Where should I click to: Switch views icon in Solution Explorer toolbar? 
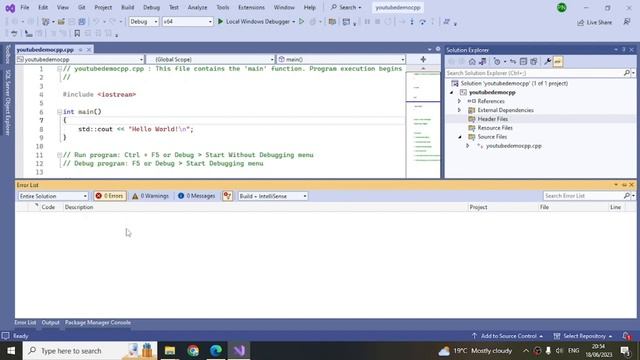click(x=483, y=62)
